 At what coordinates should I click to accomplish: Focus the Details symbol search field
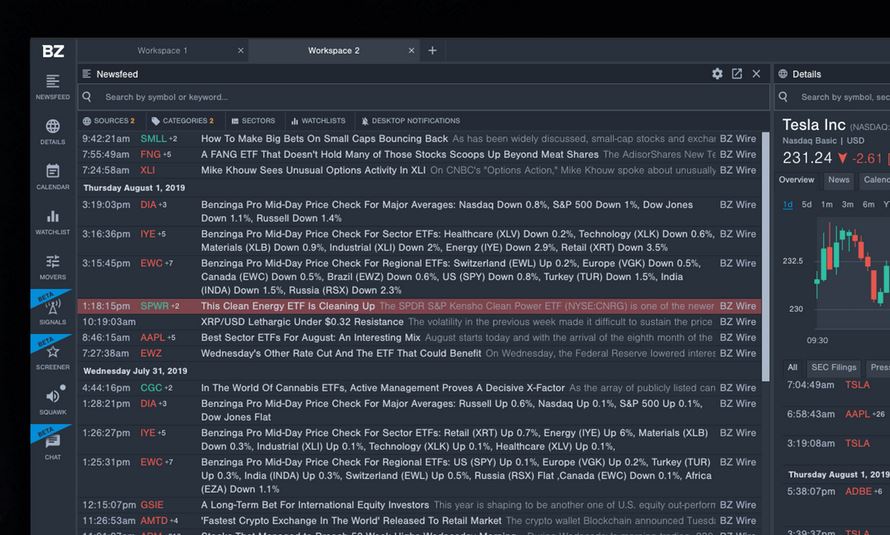[x=832, y=97]
